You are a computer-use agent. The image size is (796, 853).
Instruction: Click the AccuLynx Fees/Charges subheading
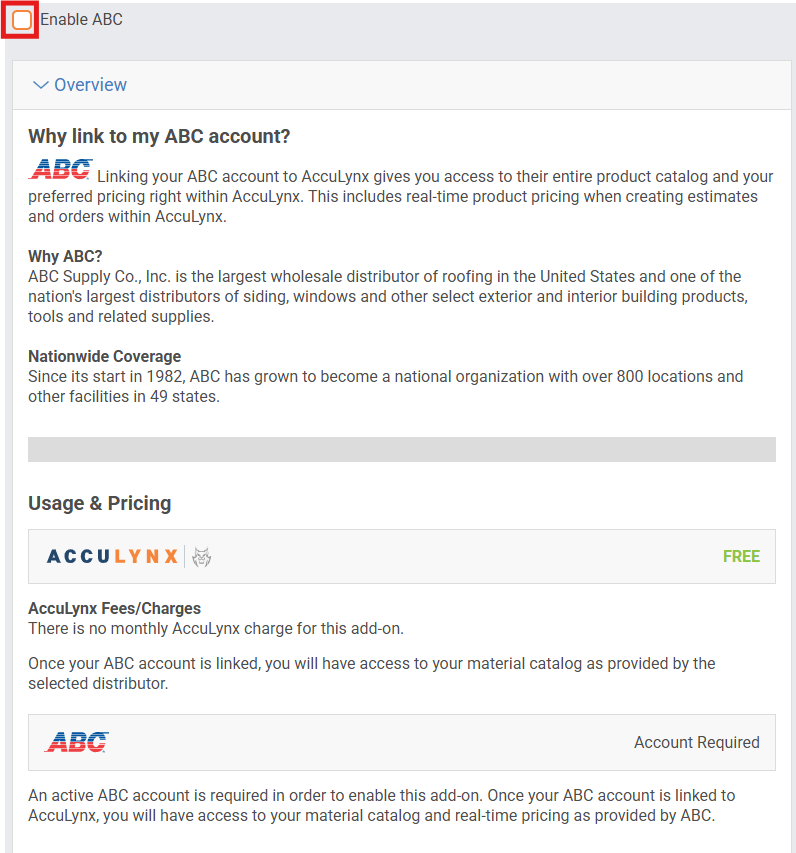[114, 608]
